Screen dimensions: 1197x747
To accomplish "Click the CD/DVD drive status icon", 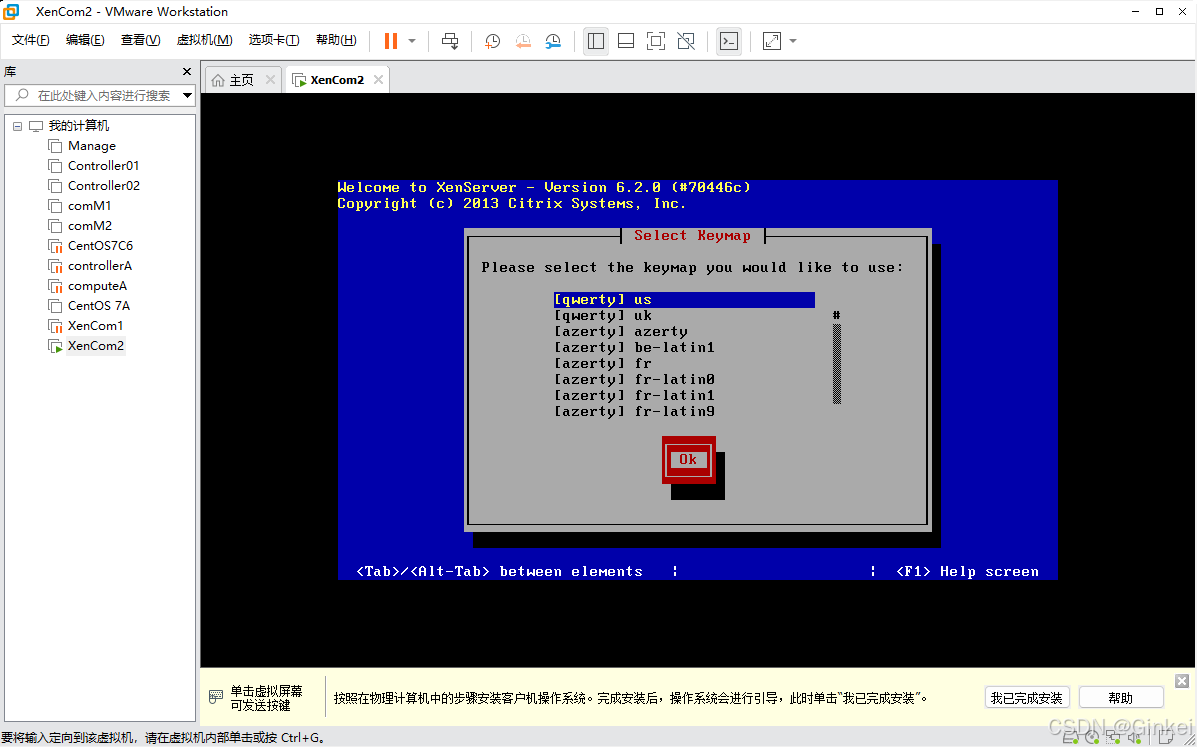I will [1092, 737].
